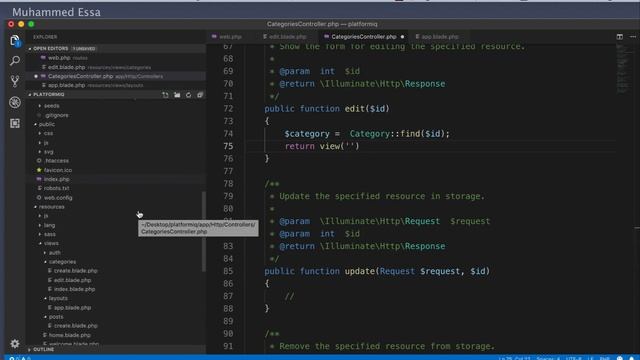Open the favicon.ico file
Image resolution: width=640 pixels, height=360 pixels.
(58, 170)
